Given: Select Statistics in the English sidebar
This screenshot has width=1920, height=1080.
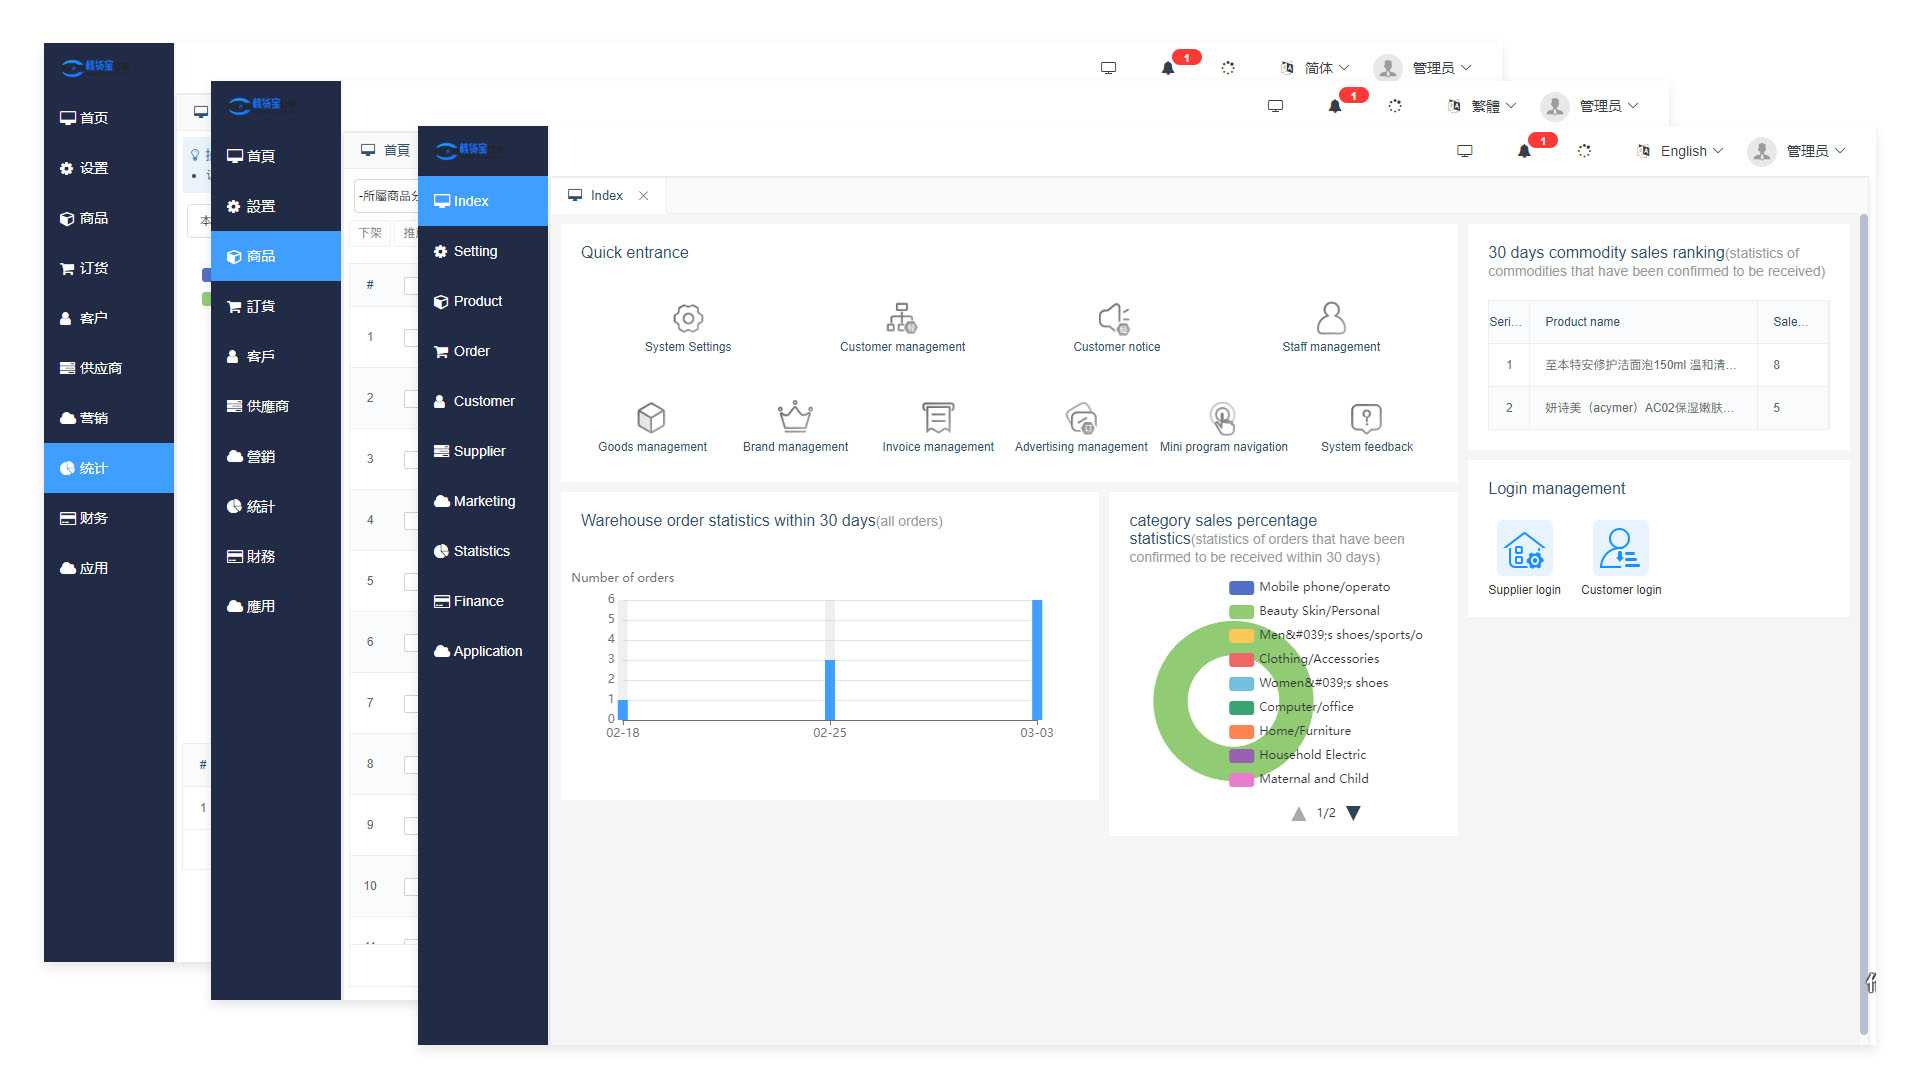Looking at the screenshot, I should (x=482, y=551).
